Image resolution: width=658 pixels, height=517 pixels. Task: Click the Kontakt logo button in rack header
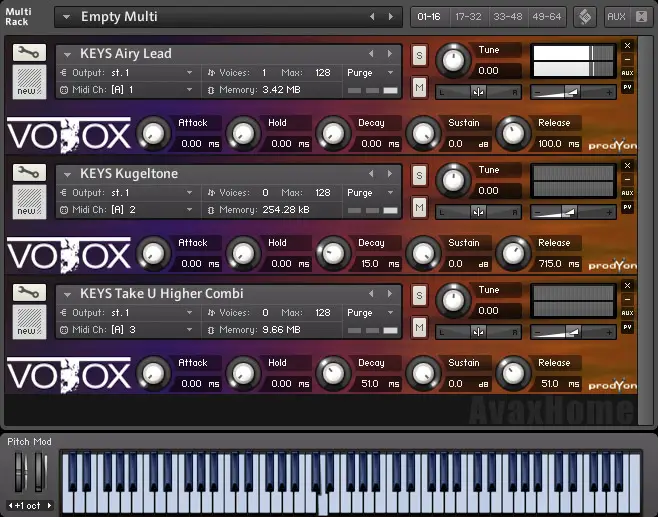[585, 17]
